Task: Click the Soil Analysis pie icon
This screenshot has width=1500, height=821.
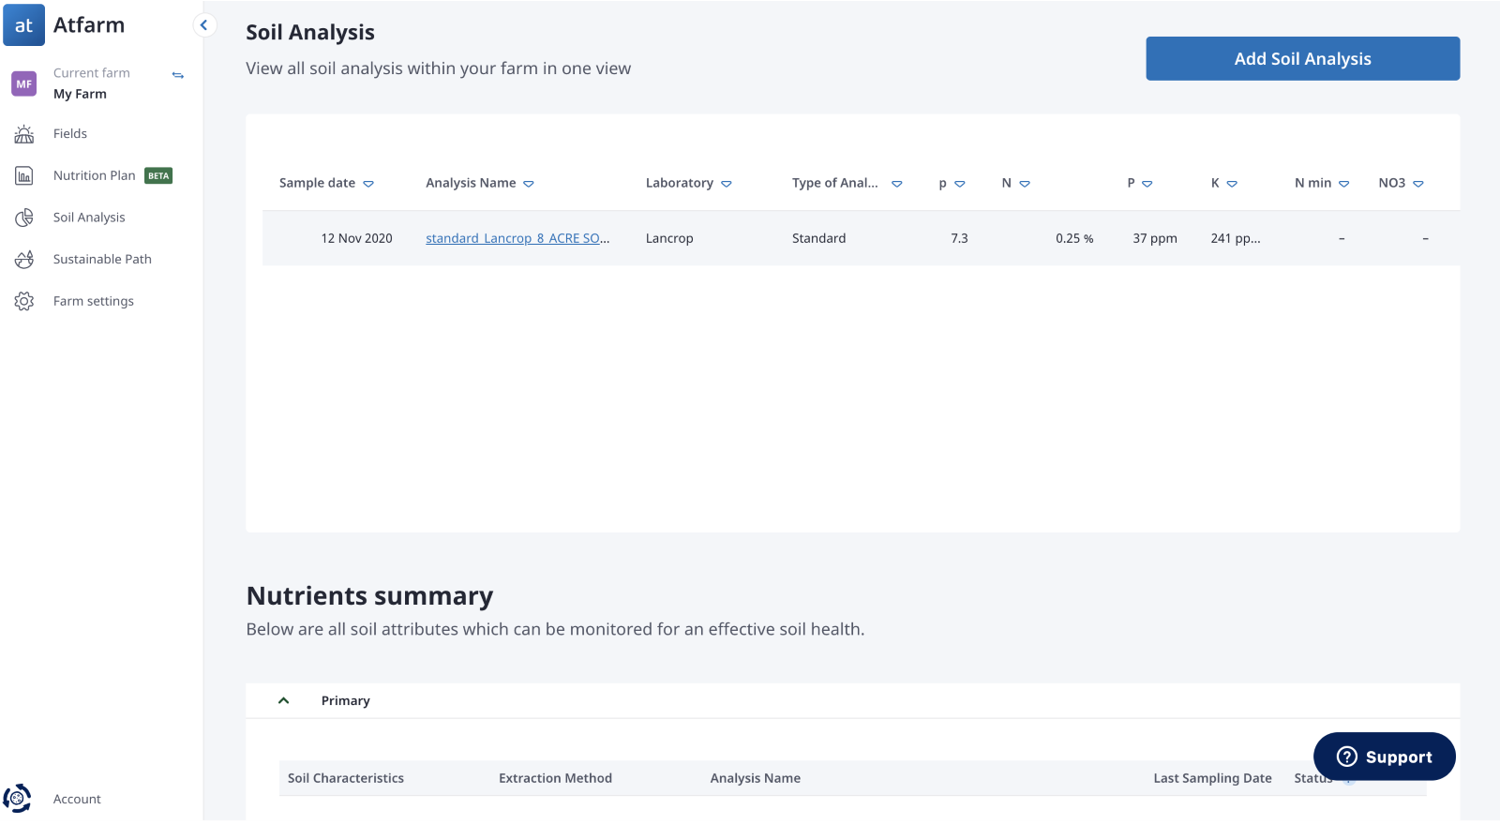Action: (24, 218)
